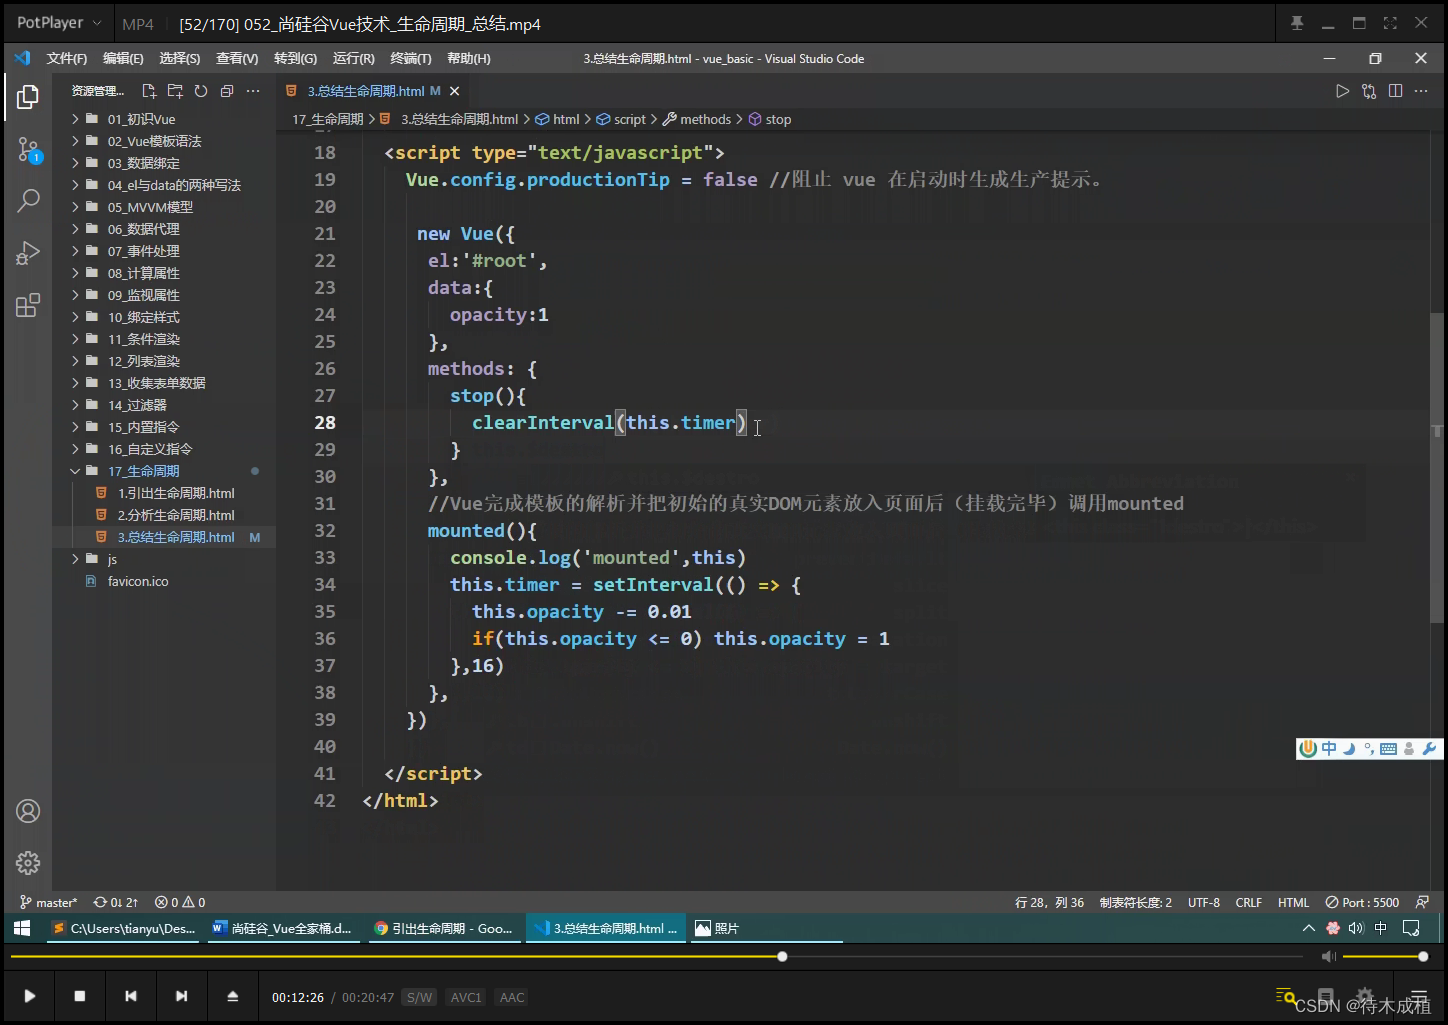Open explorer more actions ellipsis
Screen dimensions: 1448x1025
253,91
